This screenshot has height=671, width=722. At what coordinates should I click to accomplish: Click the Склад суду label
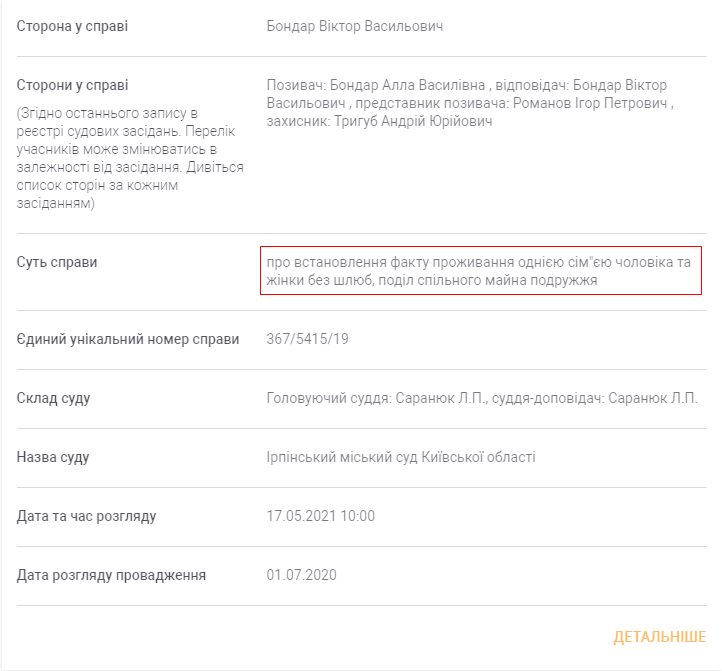(54, 398)
